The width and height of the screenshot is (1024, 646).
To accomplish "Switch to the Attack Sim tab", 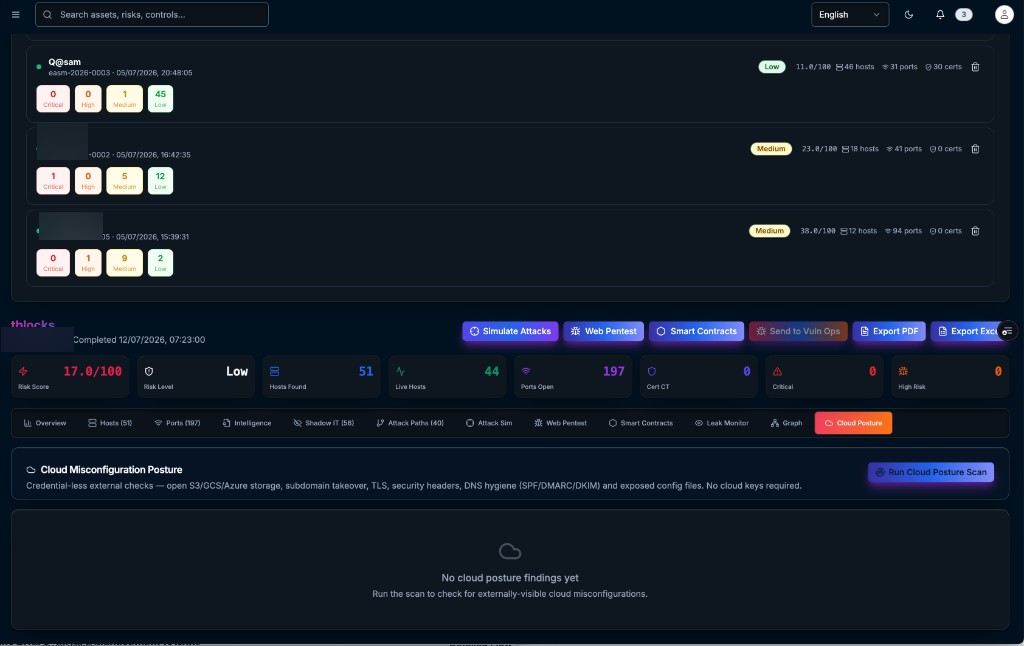I will (x=488, y=423).
